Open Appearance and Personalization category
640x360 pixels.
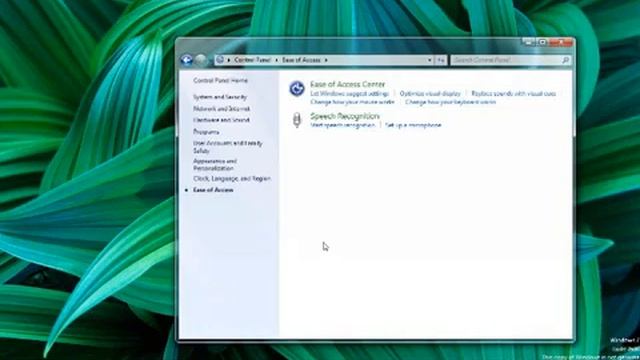215,164
